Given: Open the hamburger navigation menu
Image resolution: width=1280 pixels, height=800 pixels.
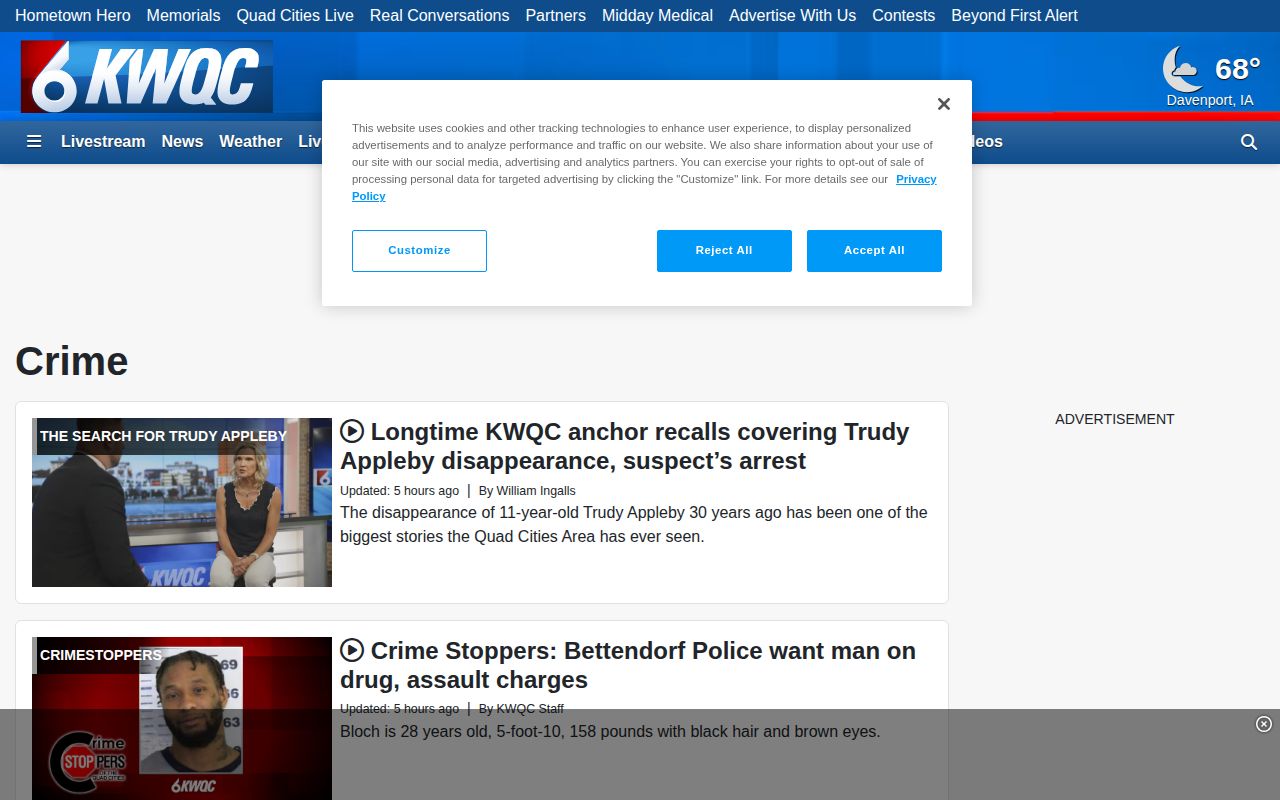Looking at the screenshot, I should coord(34,141).
